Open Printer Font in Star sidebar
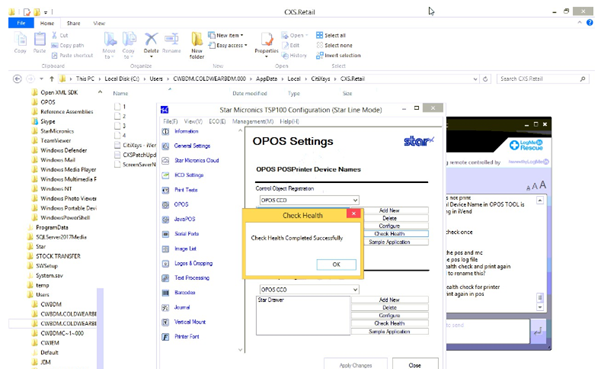Image resolution: width=601 pixels, height=369 pixels. click(187, 336)
